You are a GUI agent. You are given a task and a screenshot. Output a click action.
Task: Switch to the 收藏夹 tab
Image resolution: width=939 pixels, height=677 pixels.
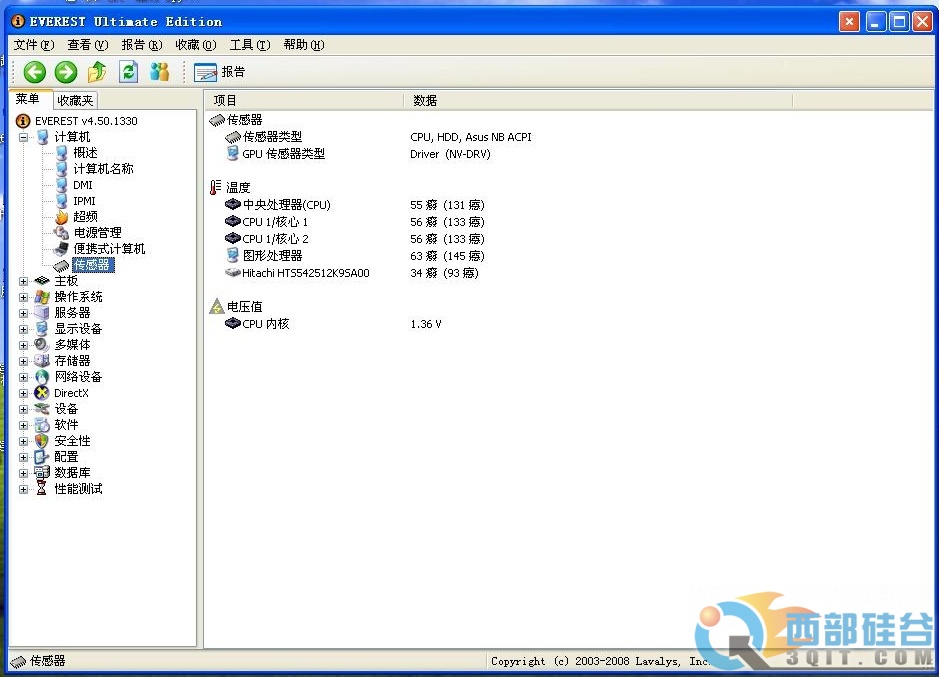click(75, 101)
